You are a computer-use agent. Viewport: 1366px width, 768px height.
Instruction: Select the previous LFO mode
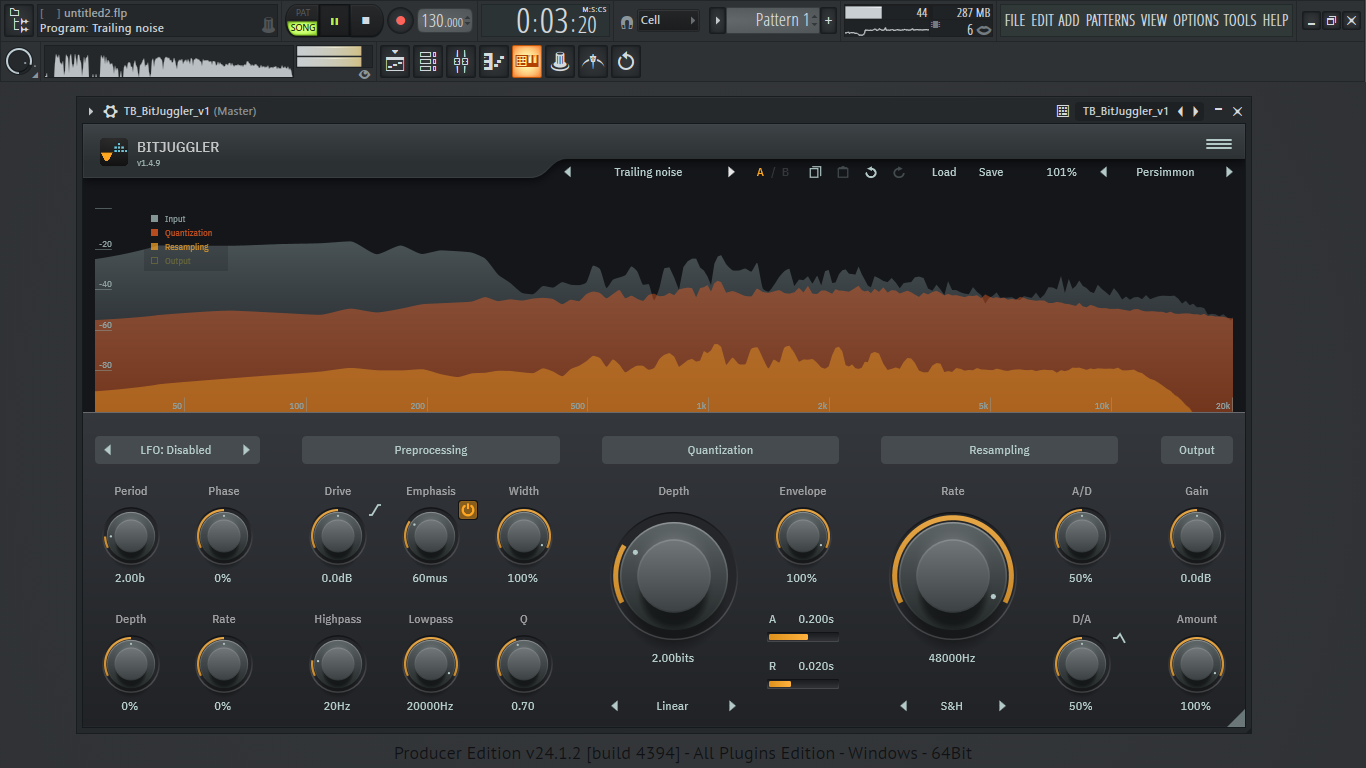108,450
